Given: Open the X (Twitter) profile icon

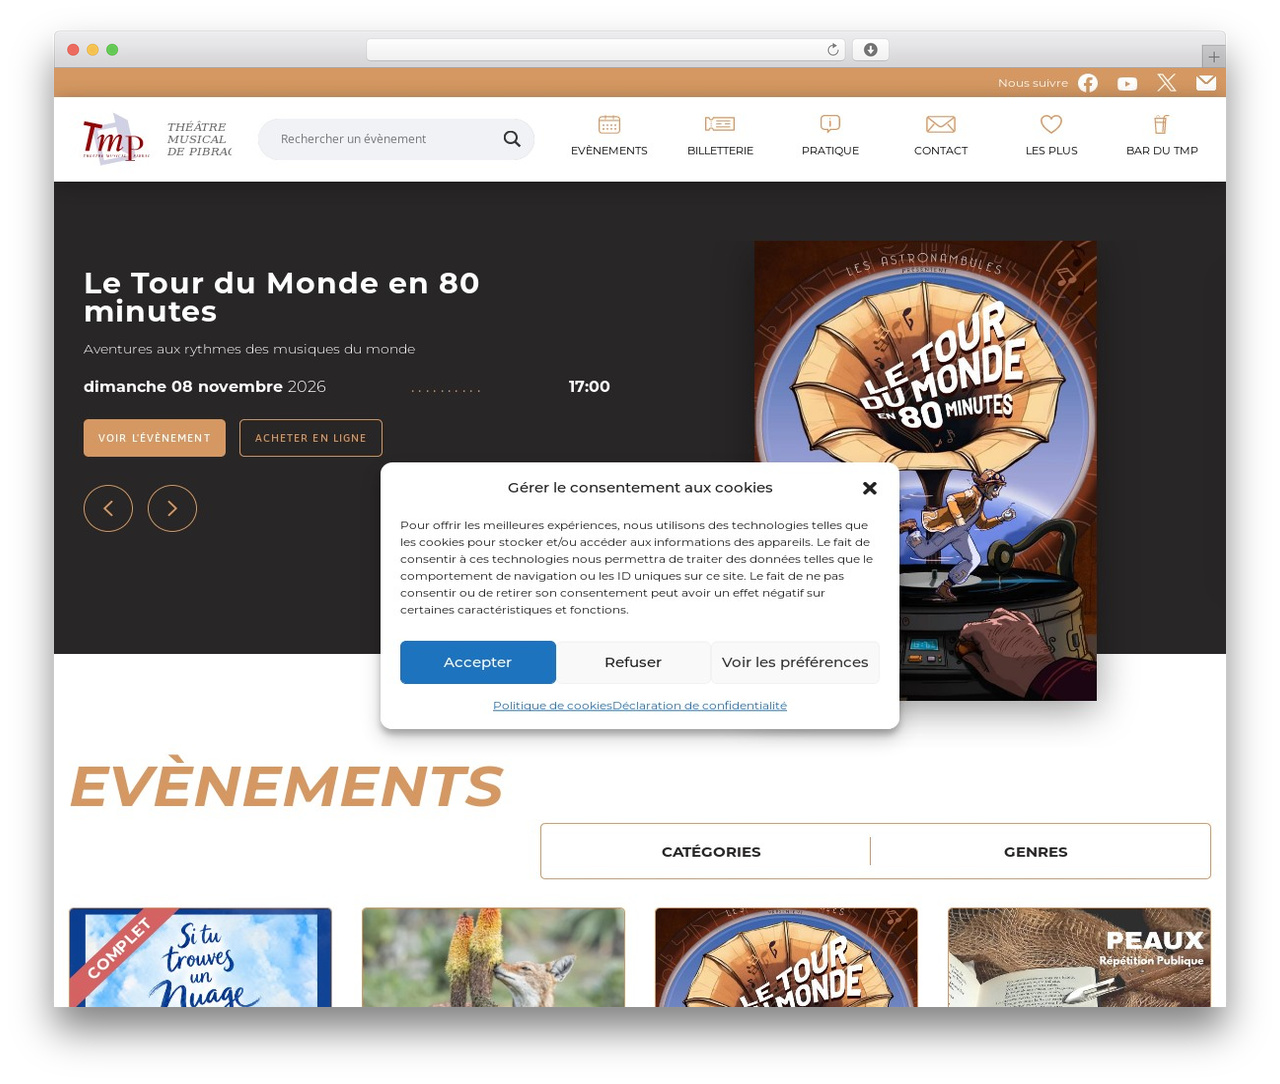Looking at the screenshot, I should point(1167,83).
